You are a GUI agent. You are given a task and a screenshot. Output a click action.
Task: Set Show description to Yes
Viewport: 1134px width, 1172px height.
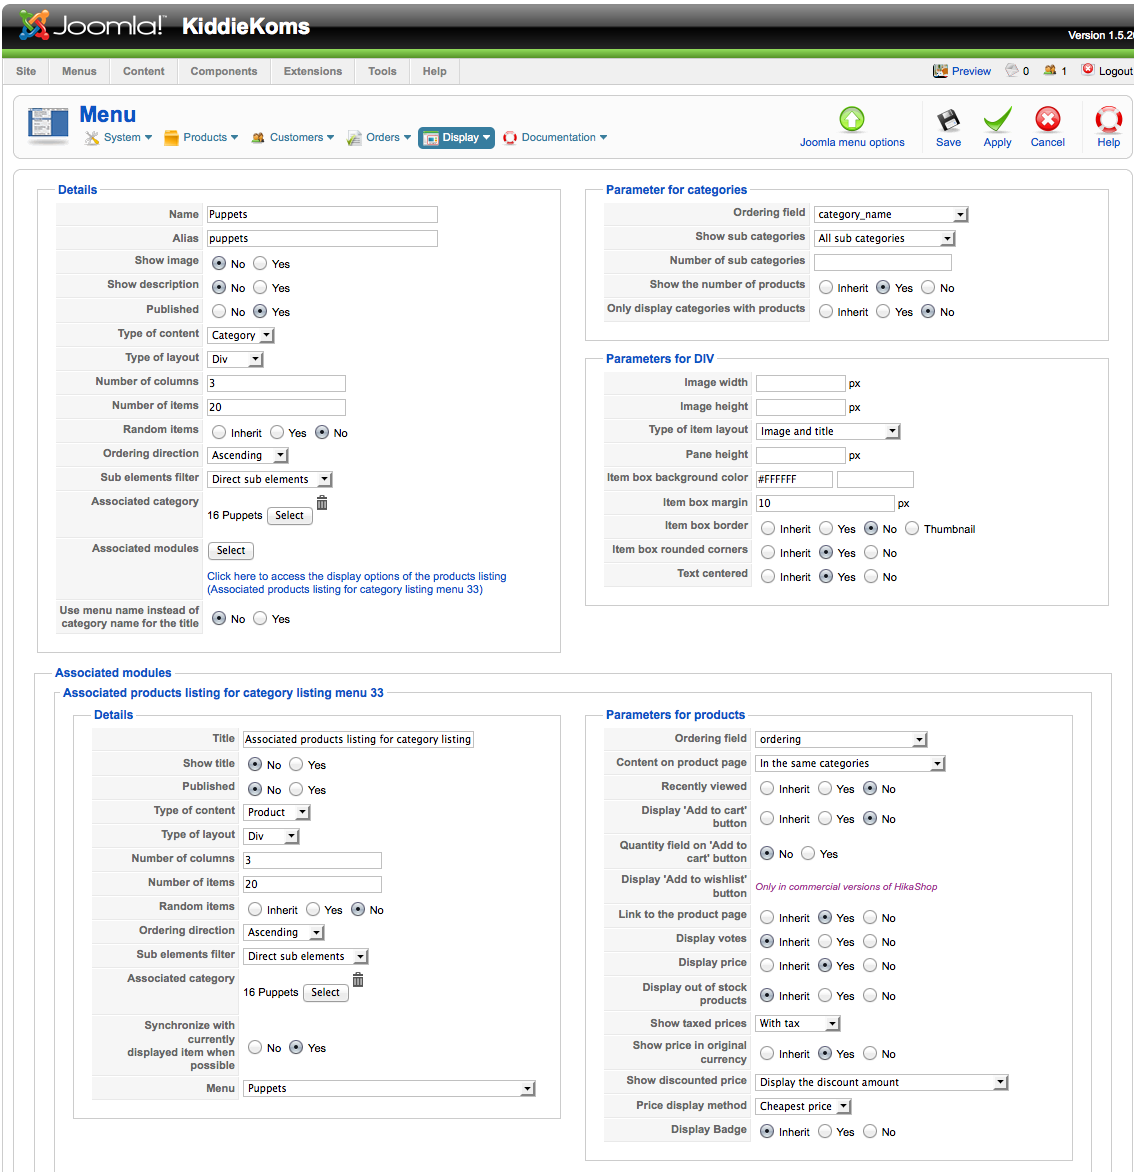(x=259, y=288)
